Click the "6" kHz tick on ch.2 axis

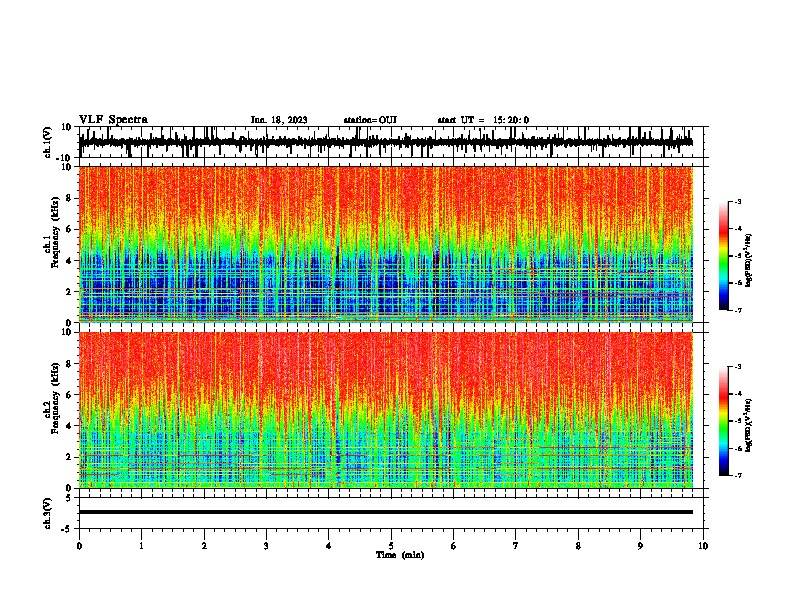[70, 395]
